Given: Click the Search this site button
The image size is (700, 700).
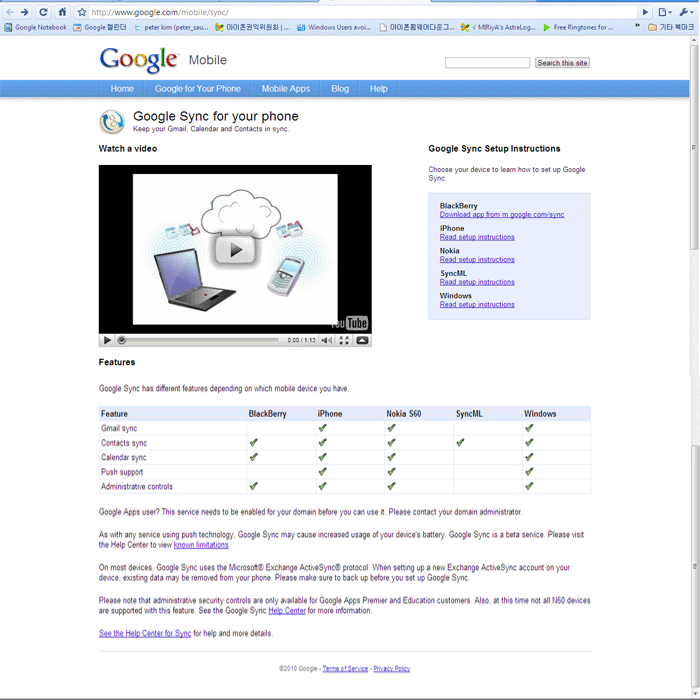Looking at the screenshot, I should [562, 63].
